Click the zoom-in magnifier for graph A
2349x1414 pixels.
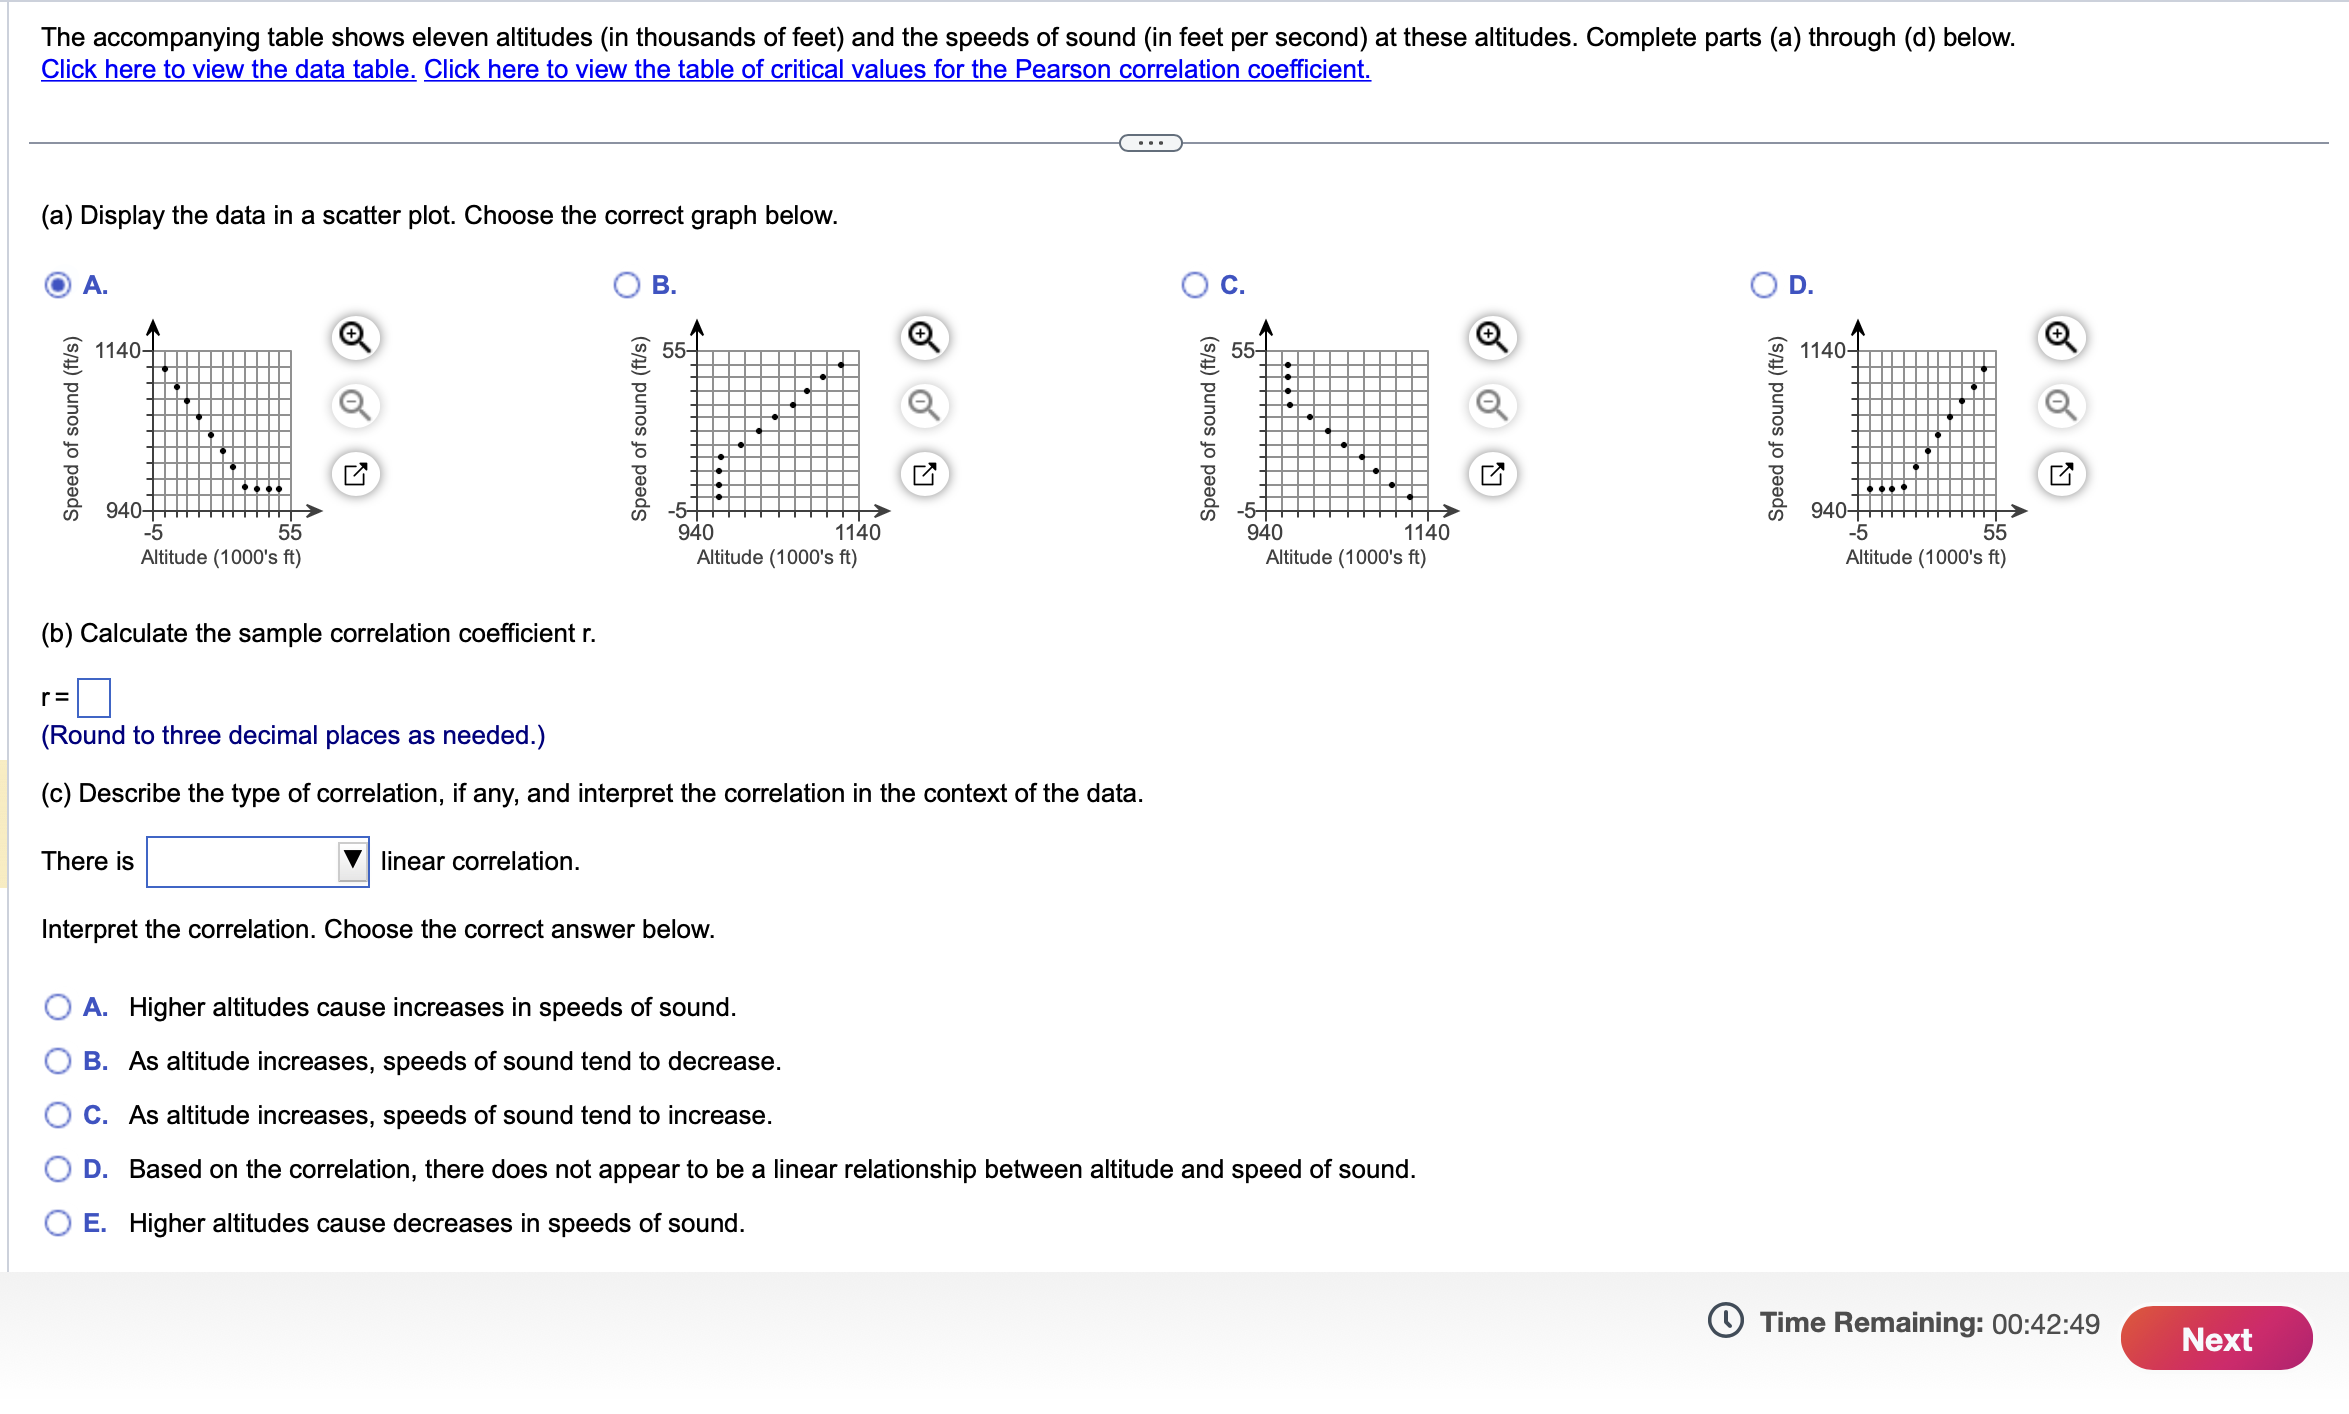point(355,337)
